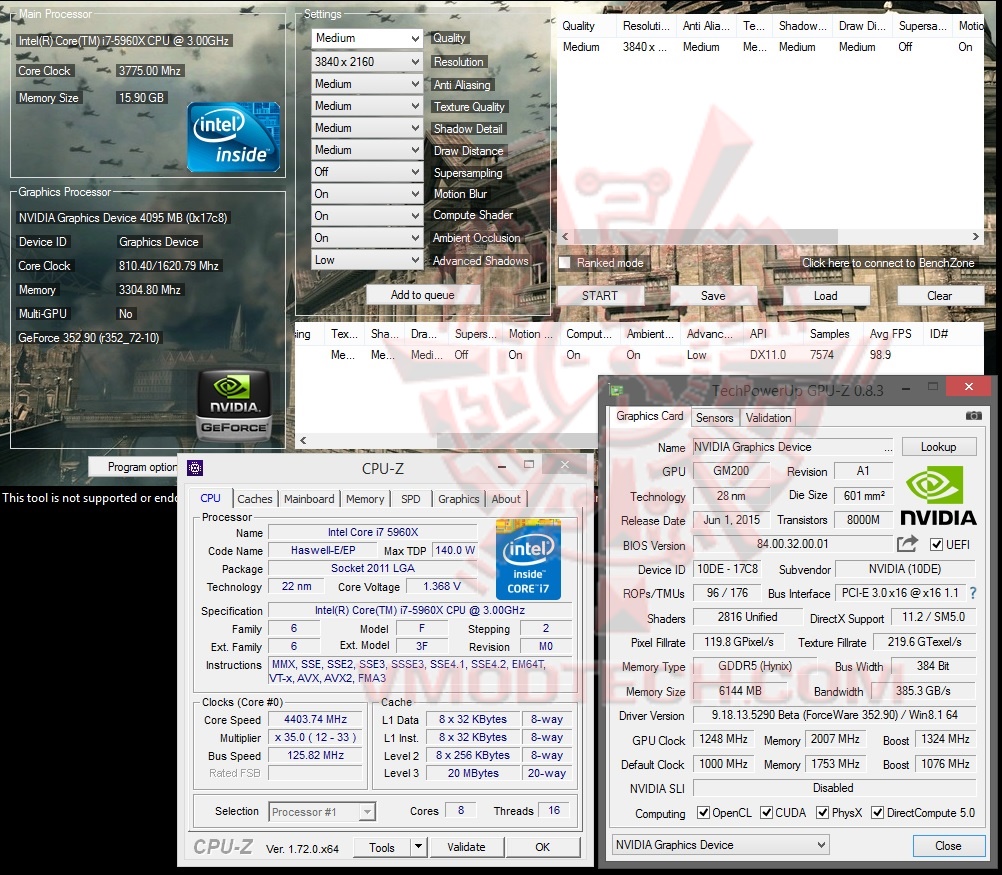The height and width of the screenshot is (875, 1002).
Task: Click the Bus Interface question mark icon
Action: [973, 593]
